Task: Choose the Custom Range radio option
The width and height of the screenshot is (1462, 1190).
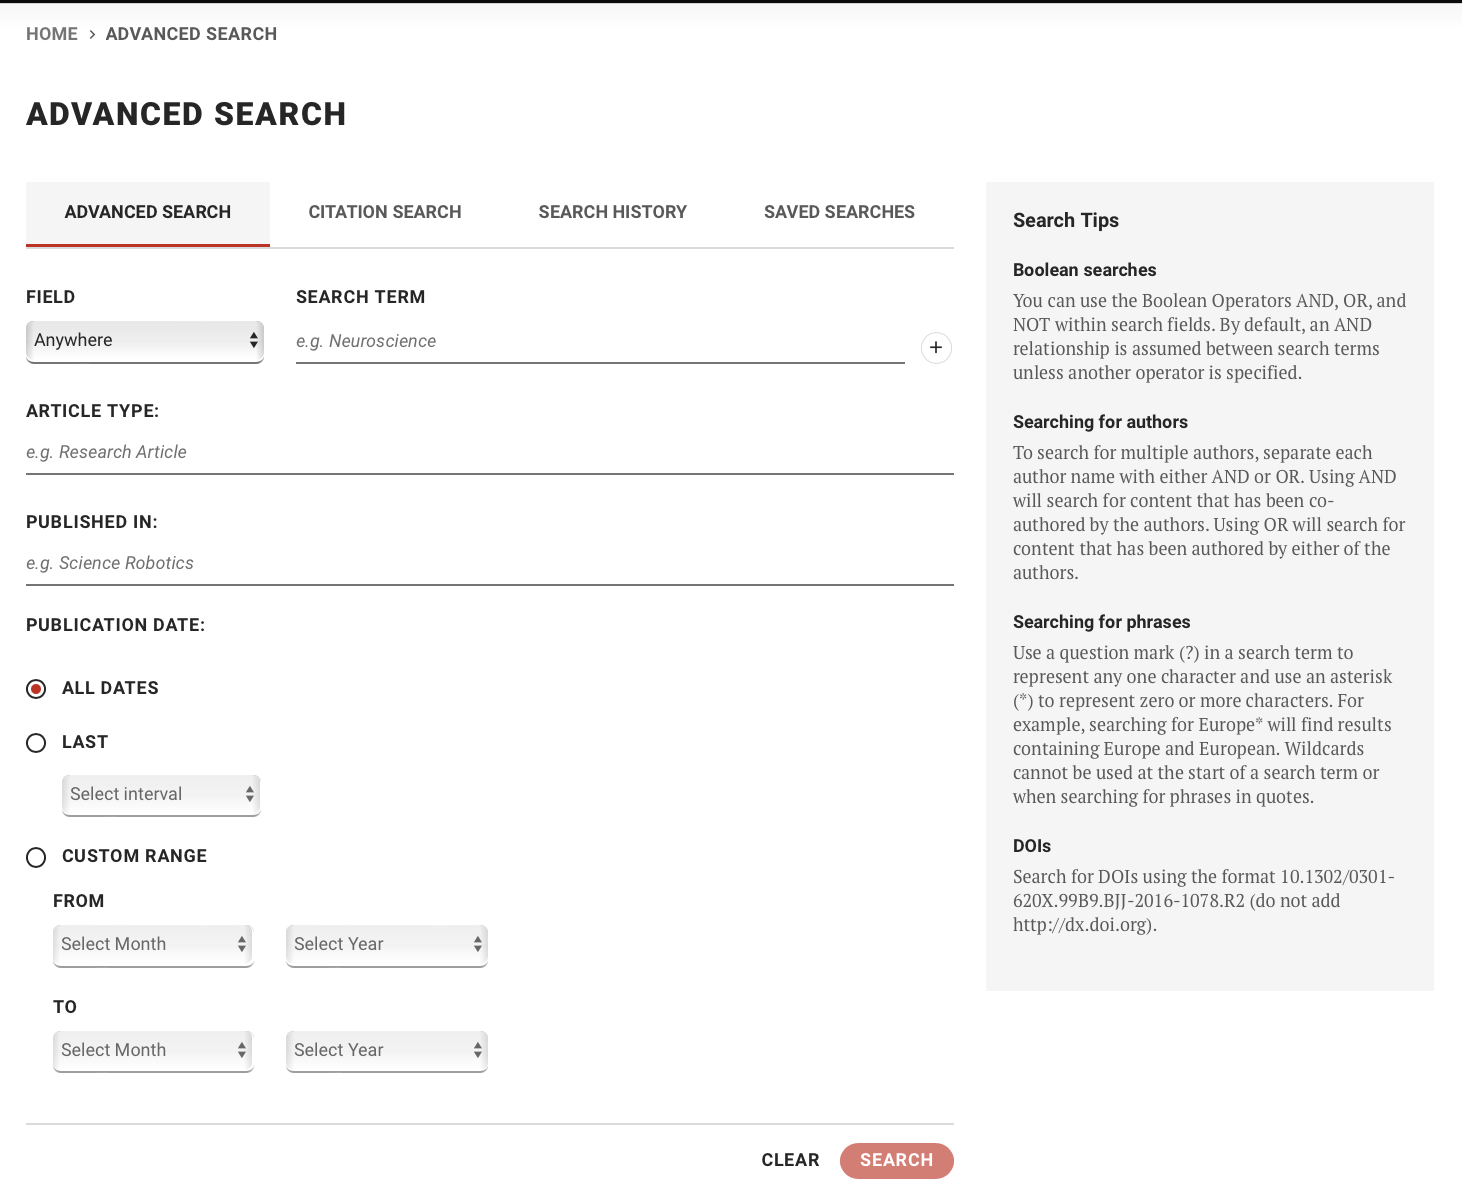Action: 36,857
